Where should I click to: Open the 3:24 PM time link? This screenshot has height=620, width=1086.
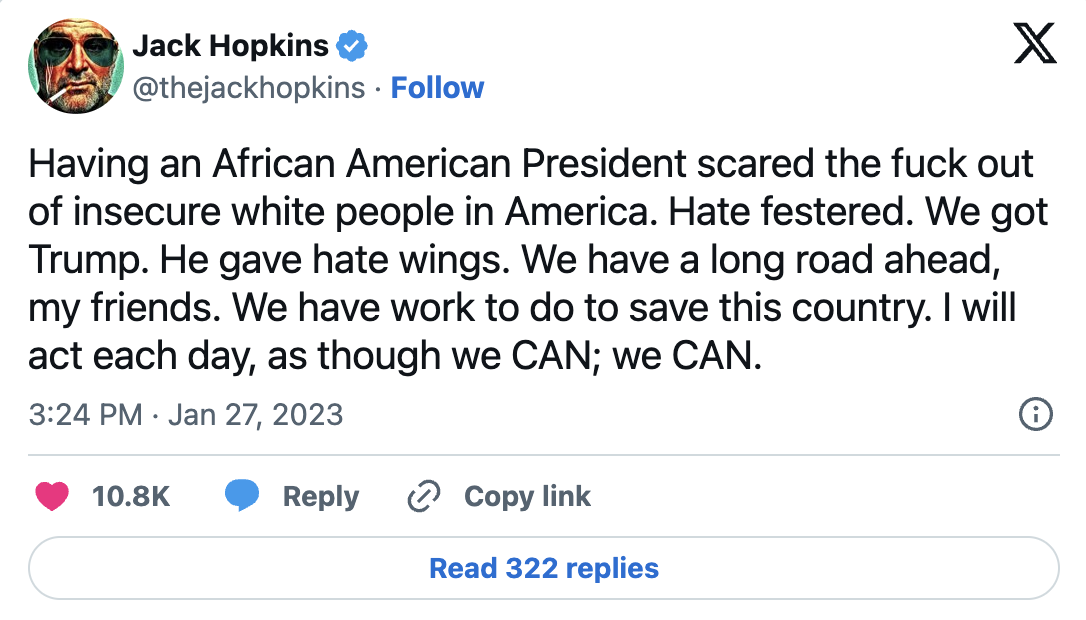[85, 414]
